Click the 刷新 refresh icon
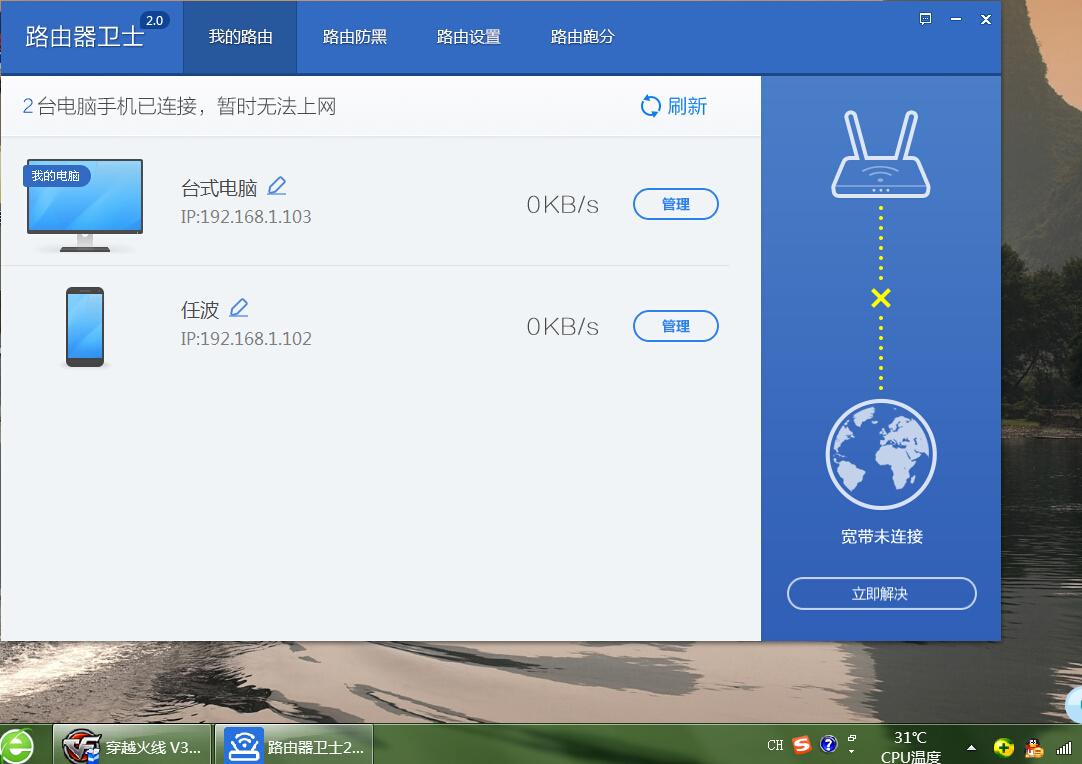The width and height of the screenshot is (1082, 764). coord(650,105)
